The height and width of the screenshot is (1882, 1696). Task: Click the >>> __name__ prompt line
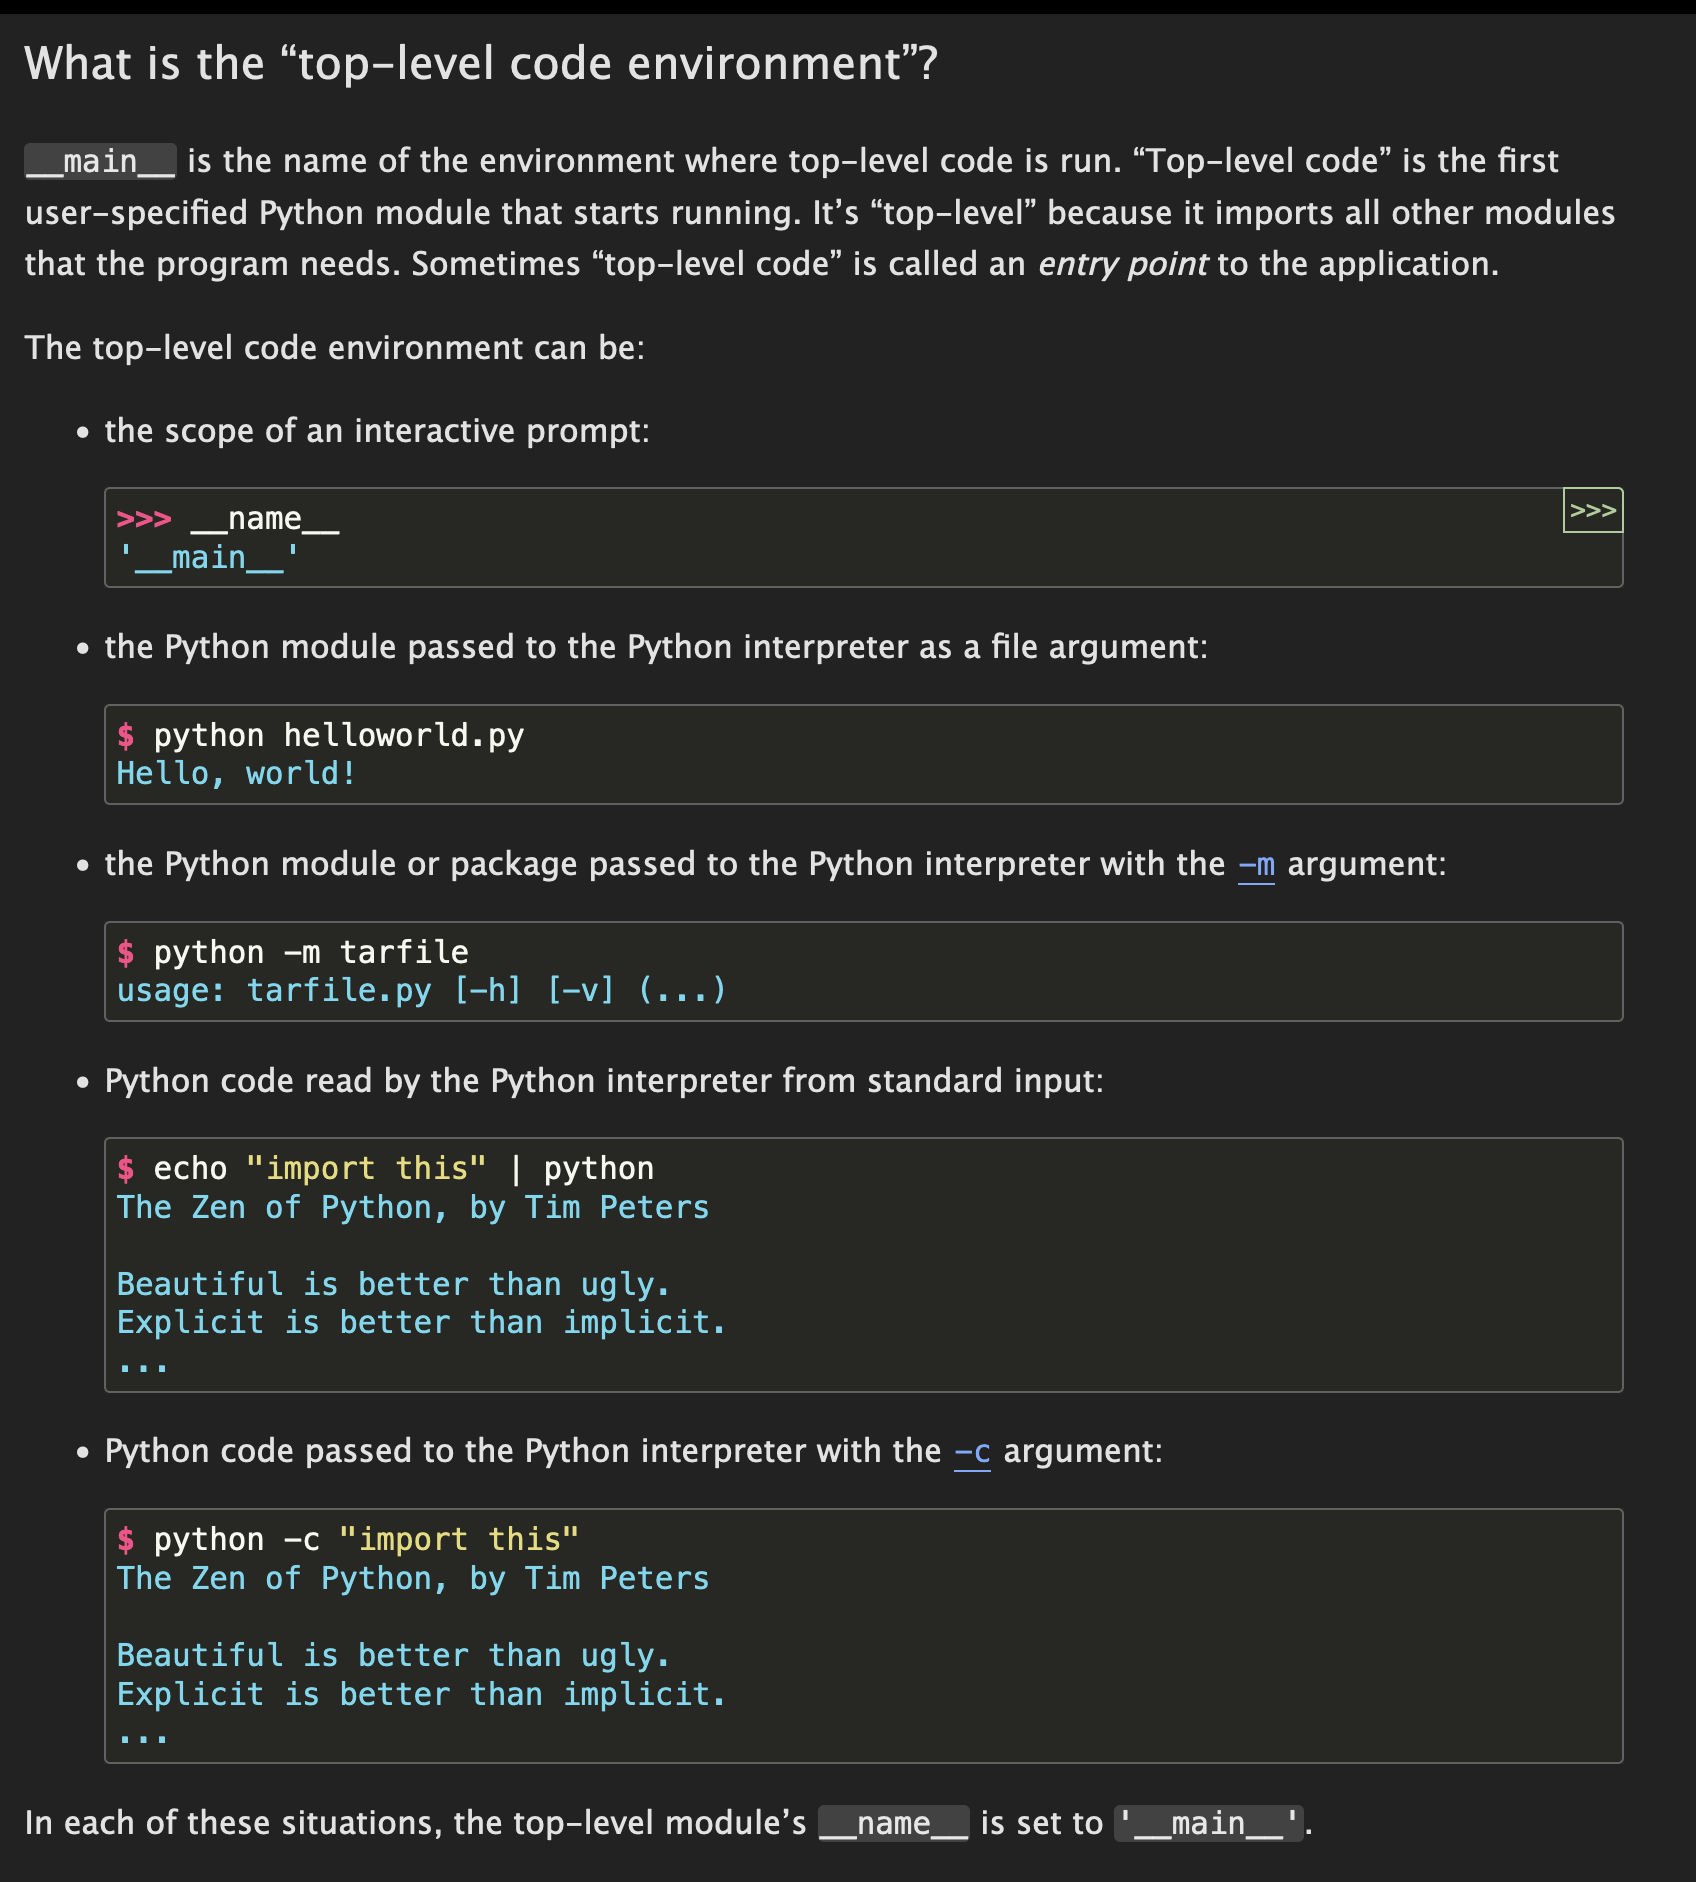coord(228,518)
